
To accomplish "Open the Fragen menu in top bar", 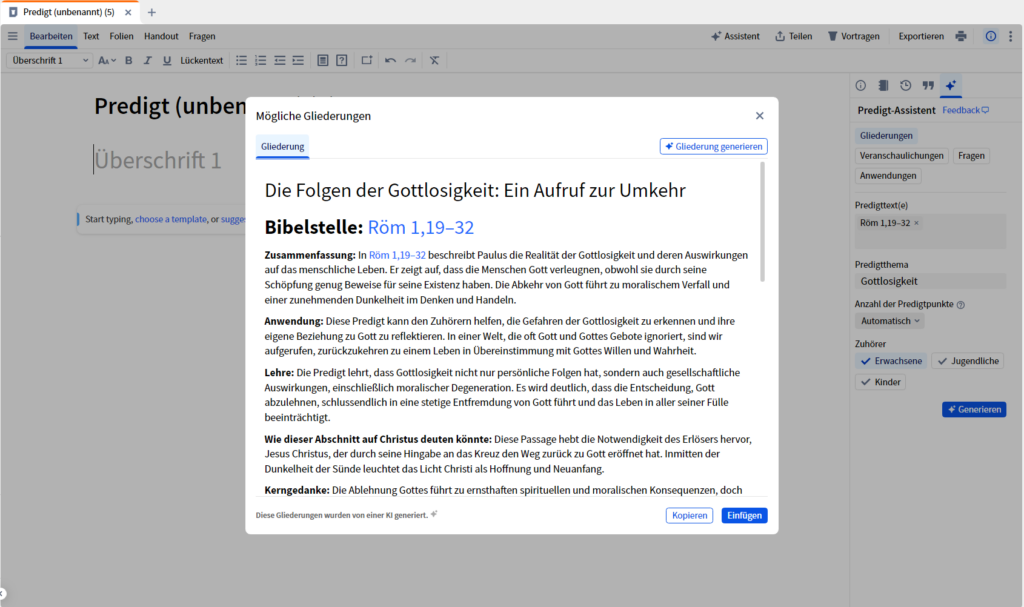I will click(x=202, y=36).
